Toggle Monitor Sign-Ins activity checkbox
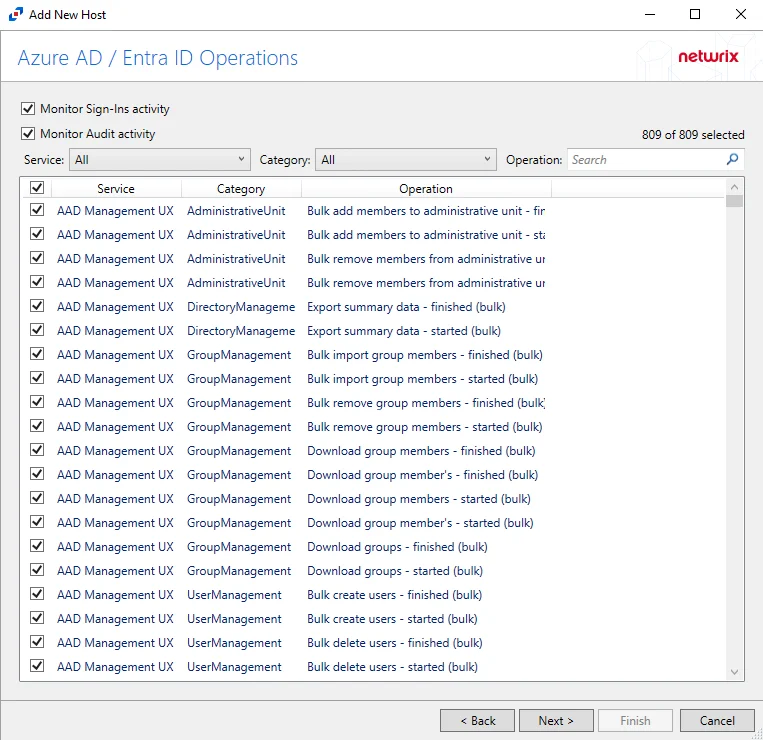The image size is (763, 740). [x=28, y=108]
